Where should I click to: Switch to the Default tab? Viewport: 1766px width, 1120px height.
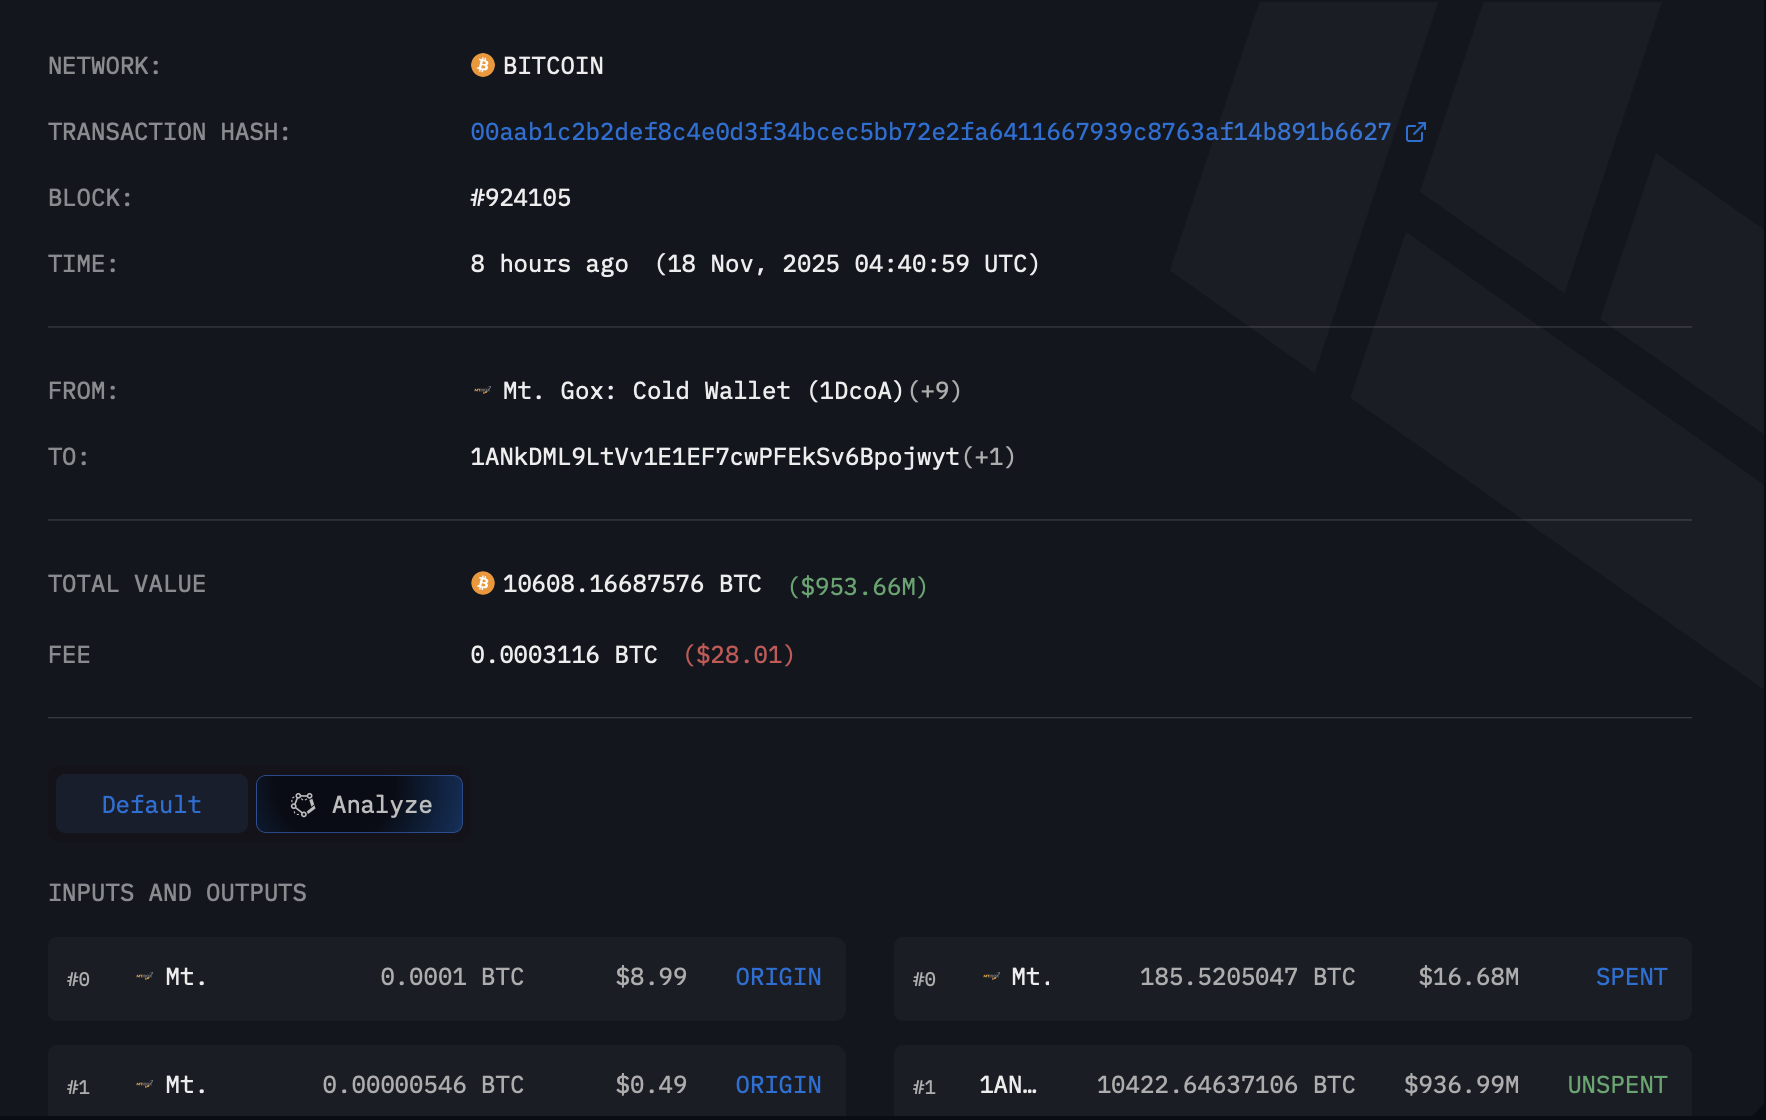[152, 805]
